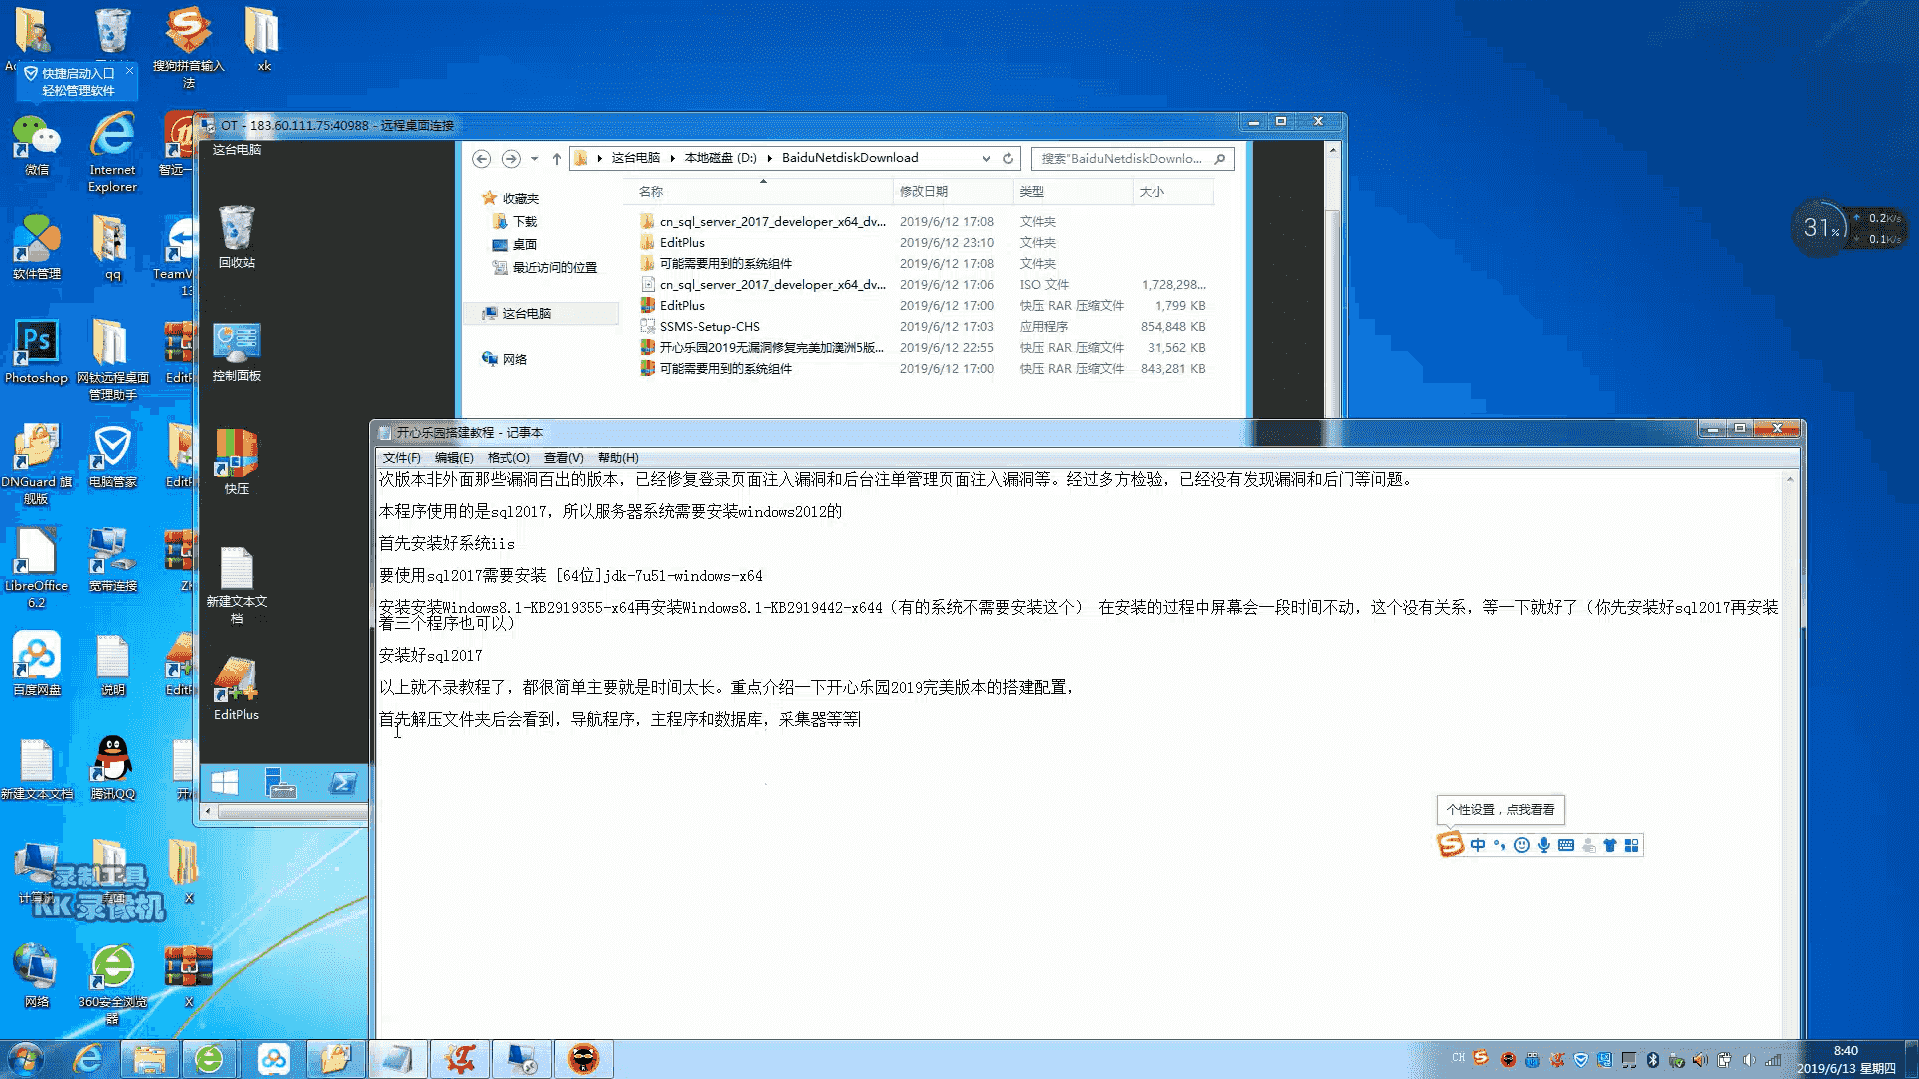
Task: Expand address bar history dropdown
Action: point(986,159)
